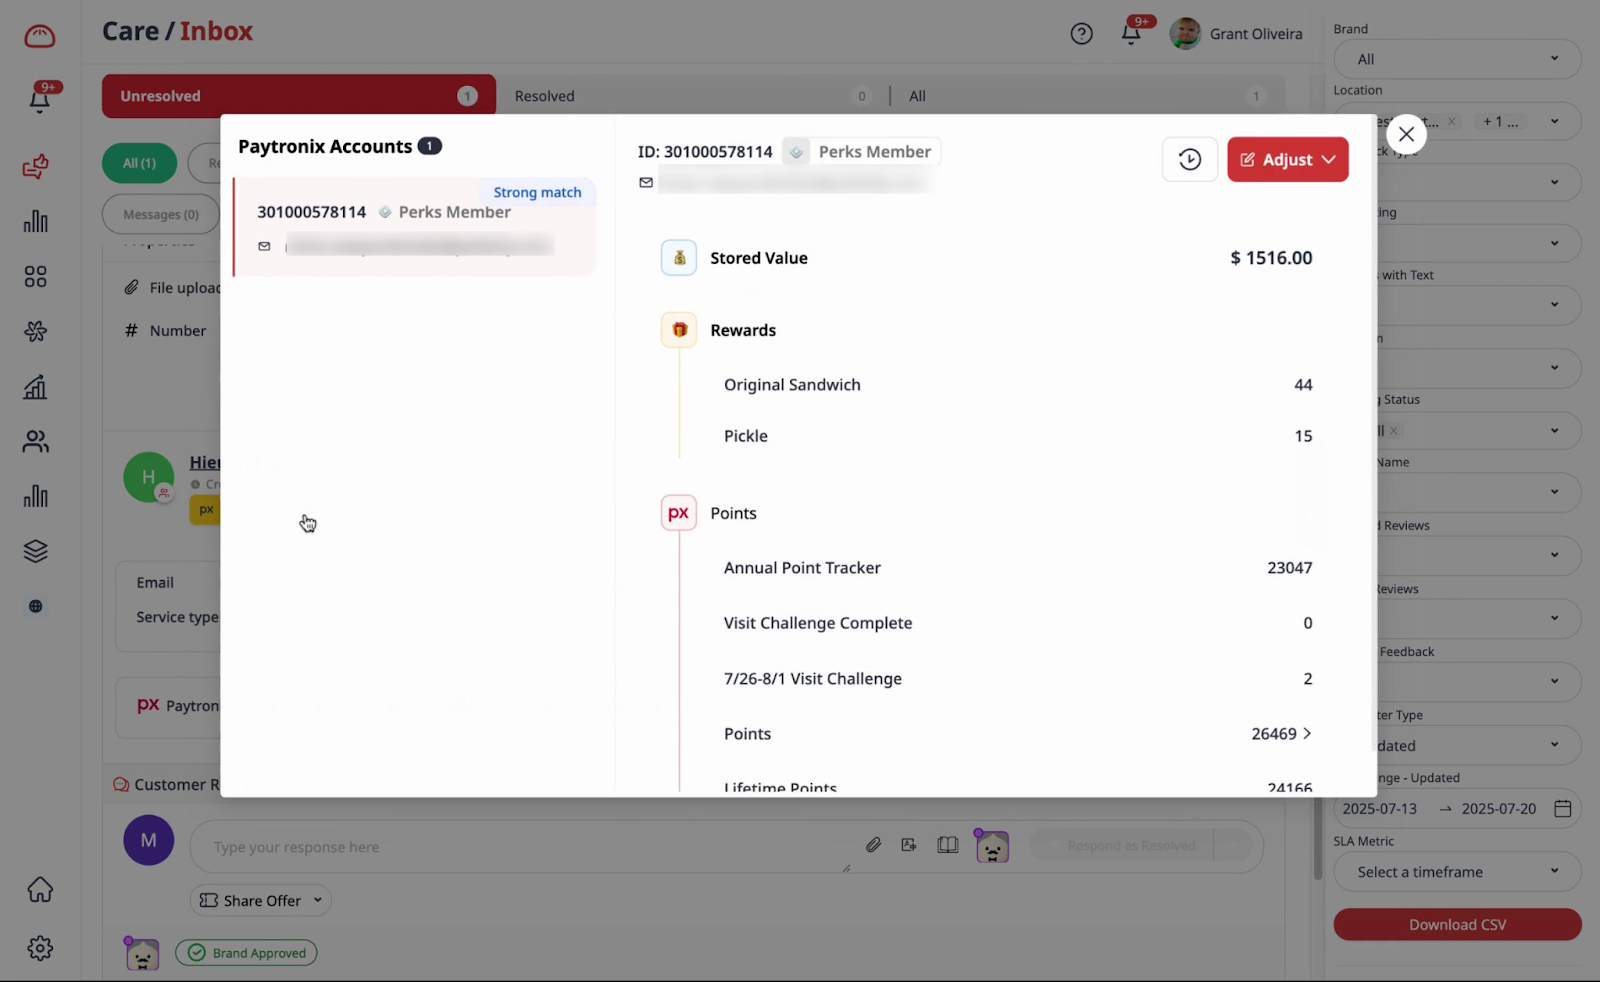Click the email envelope icon under the ID
This screenshot has height=982, width=1600.
point(646,183)
